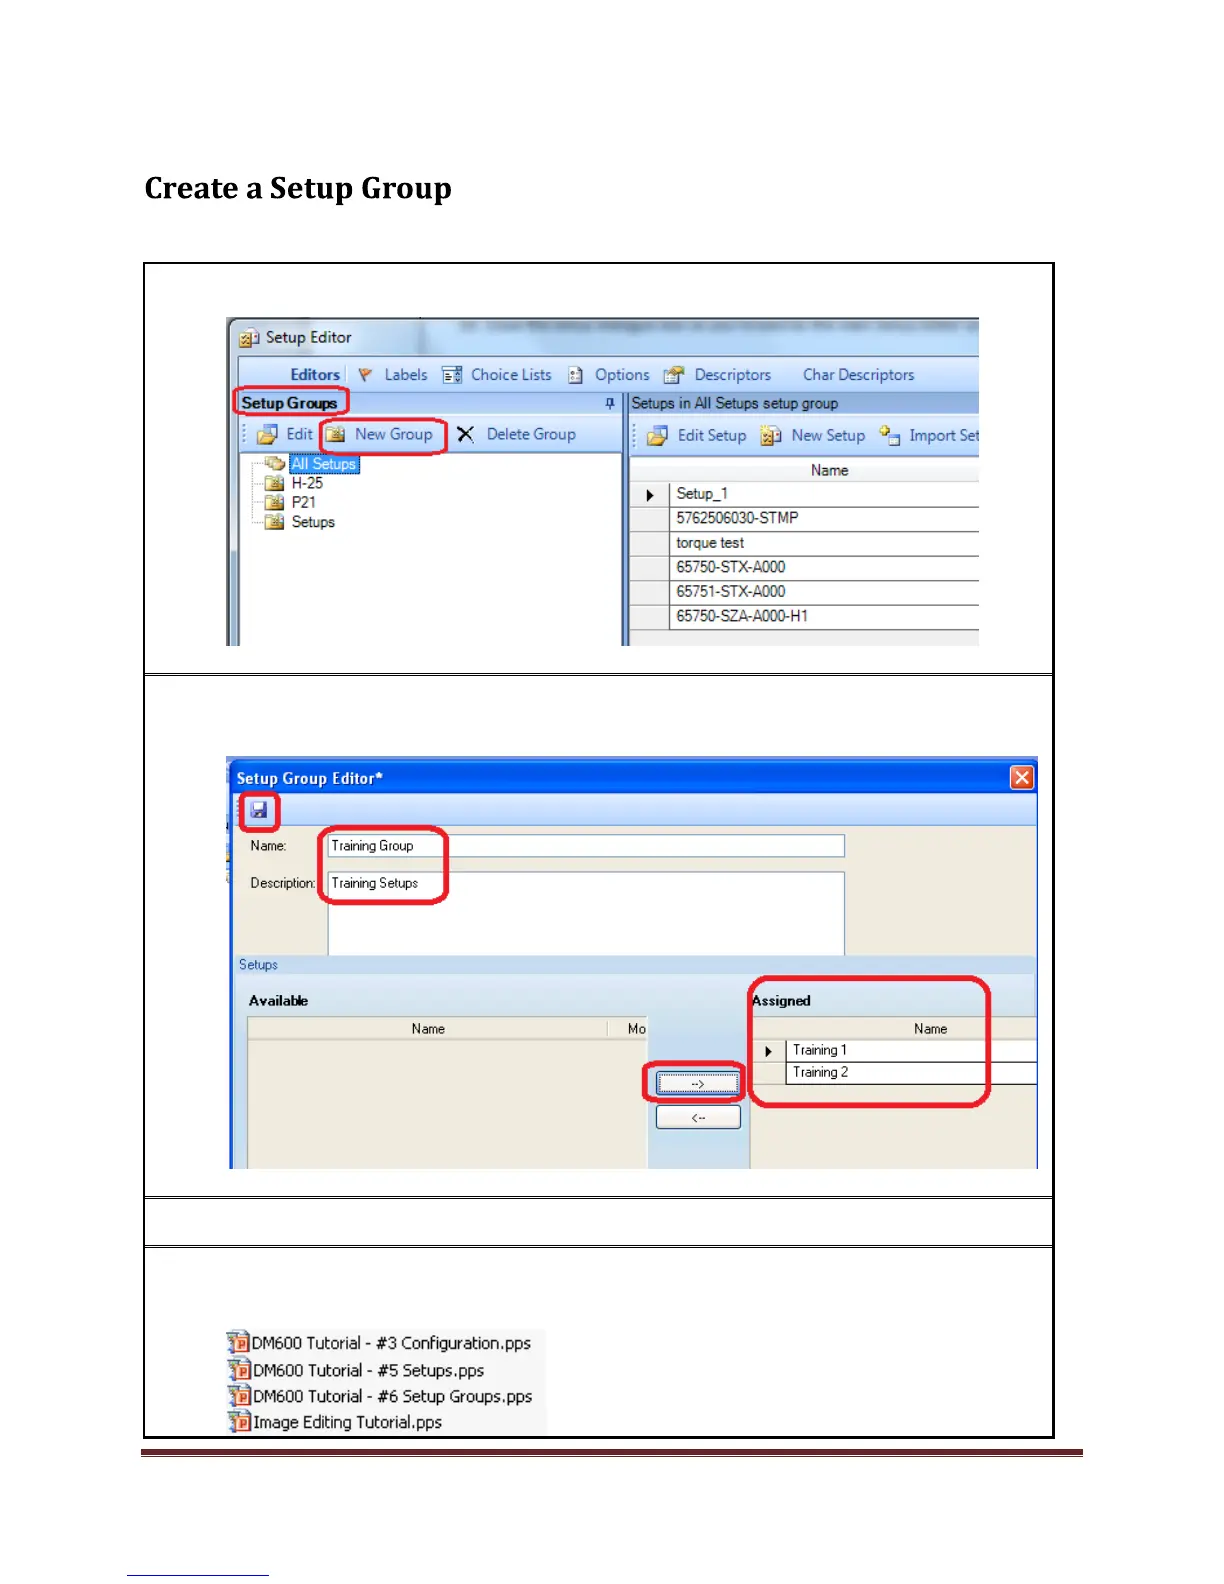
Task: Click Training 1 row selector arrow
Action: coord(768,1051)
